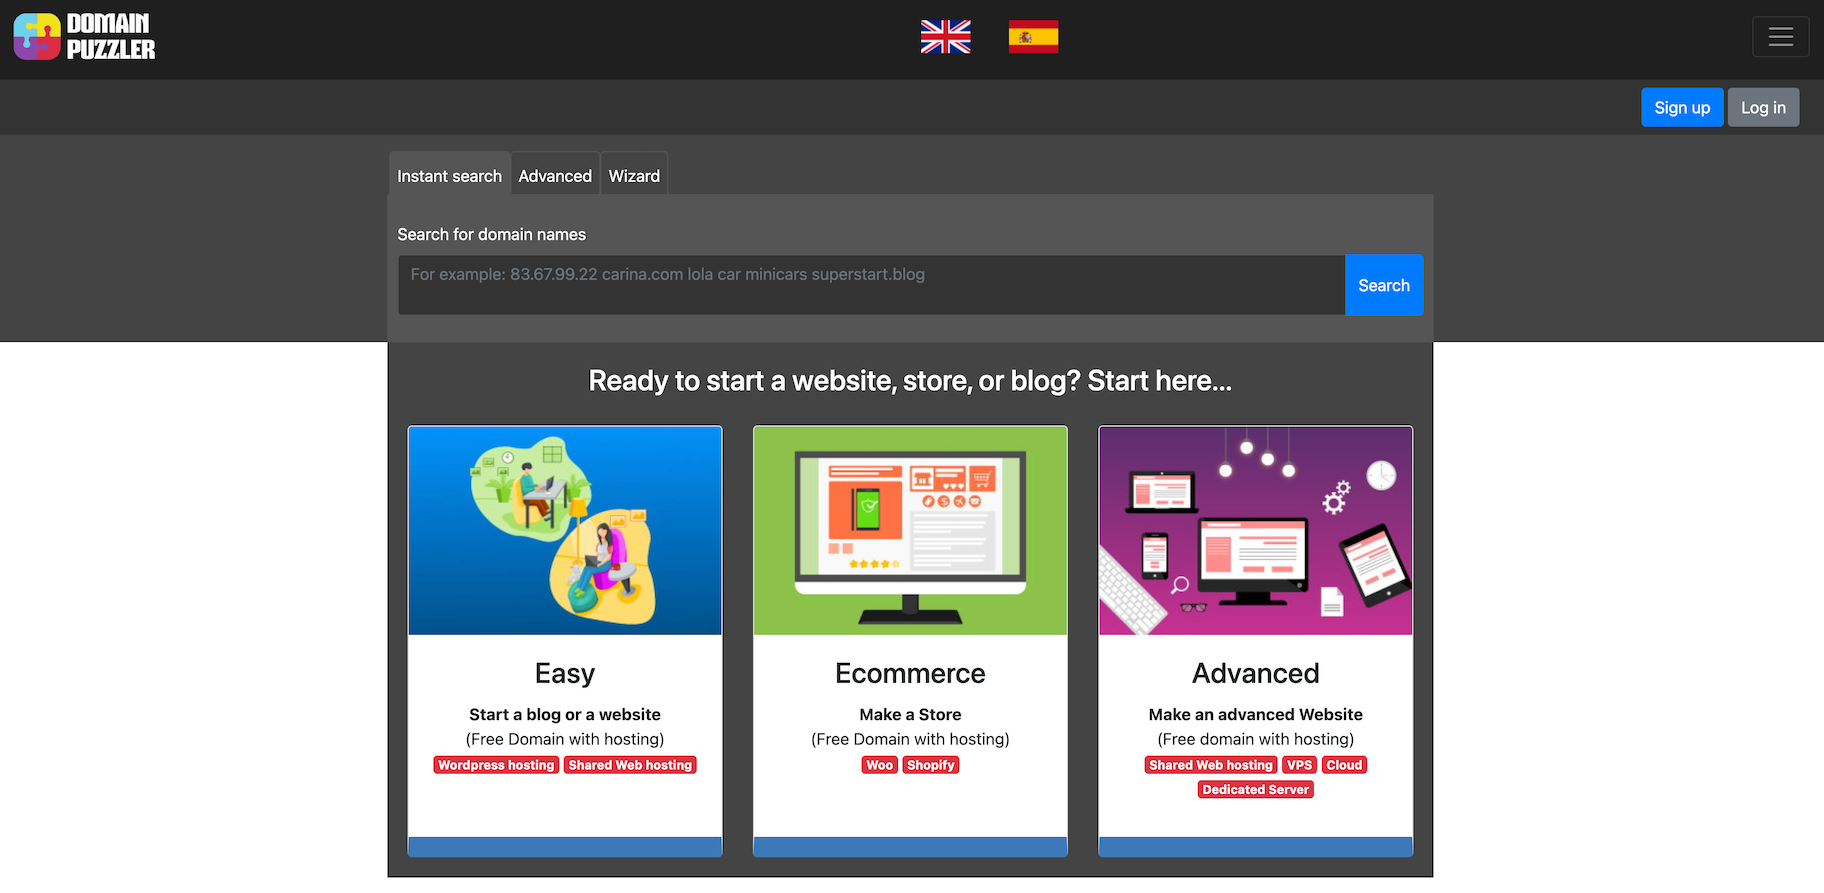Click the Woo tag badge

(880, 765)
